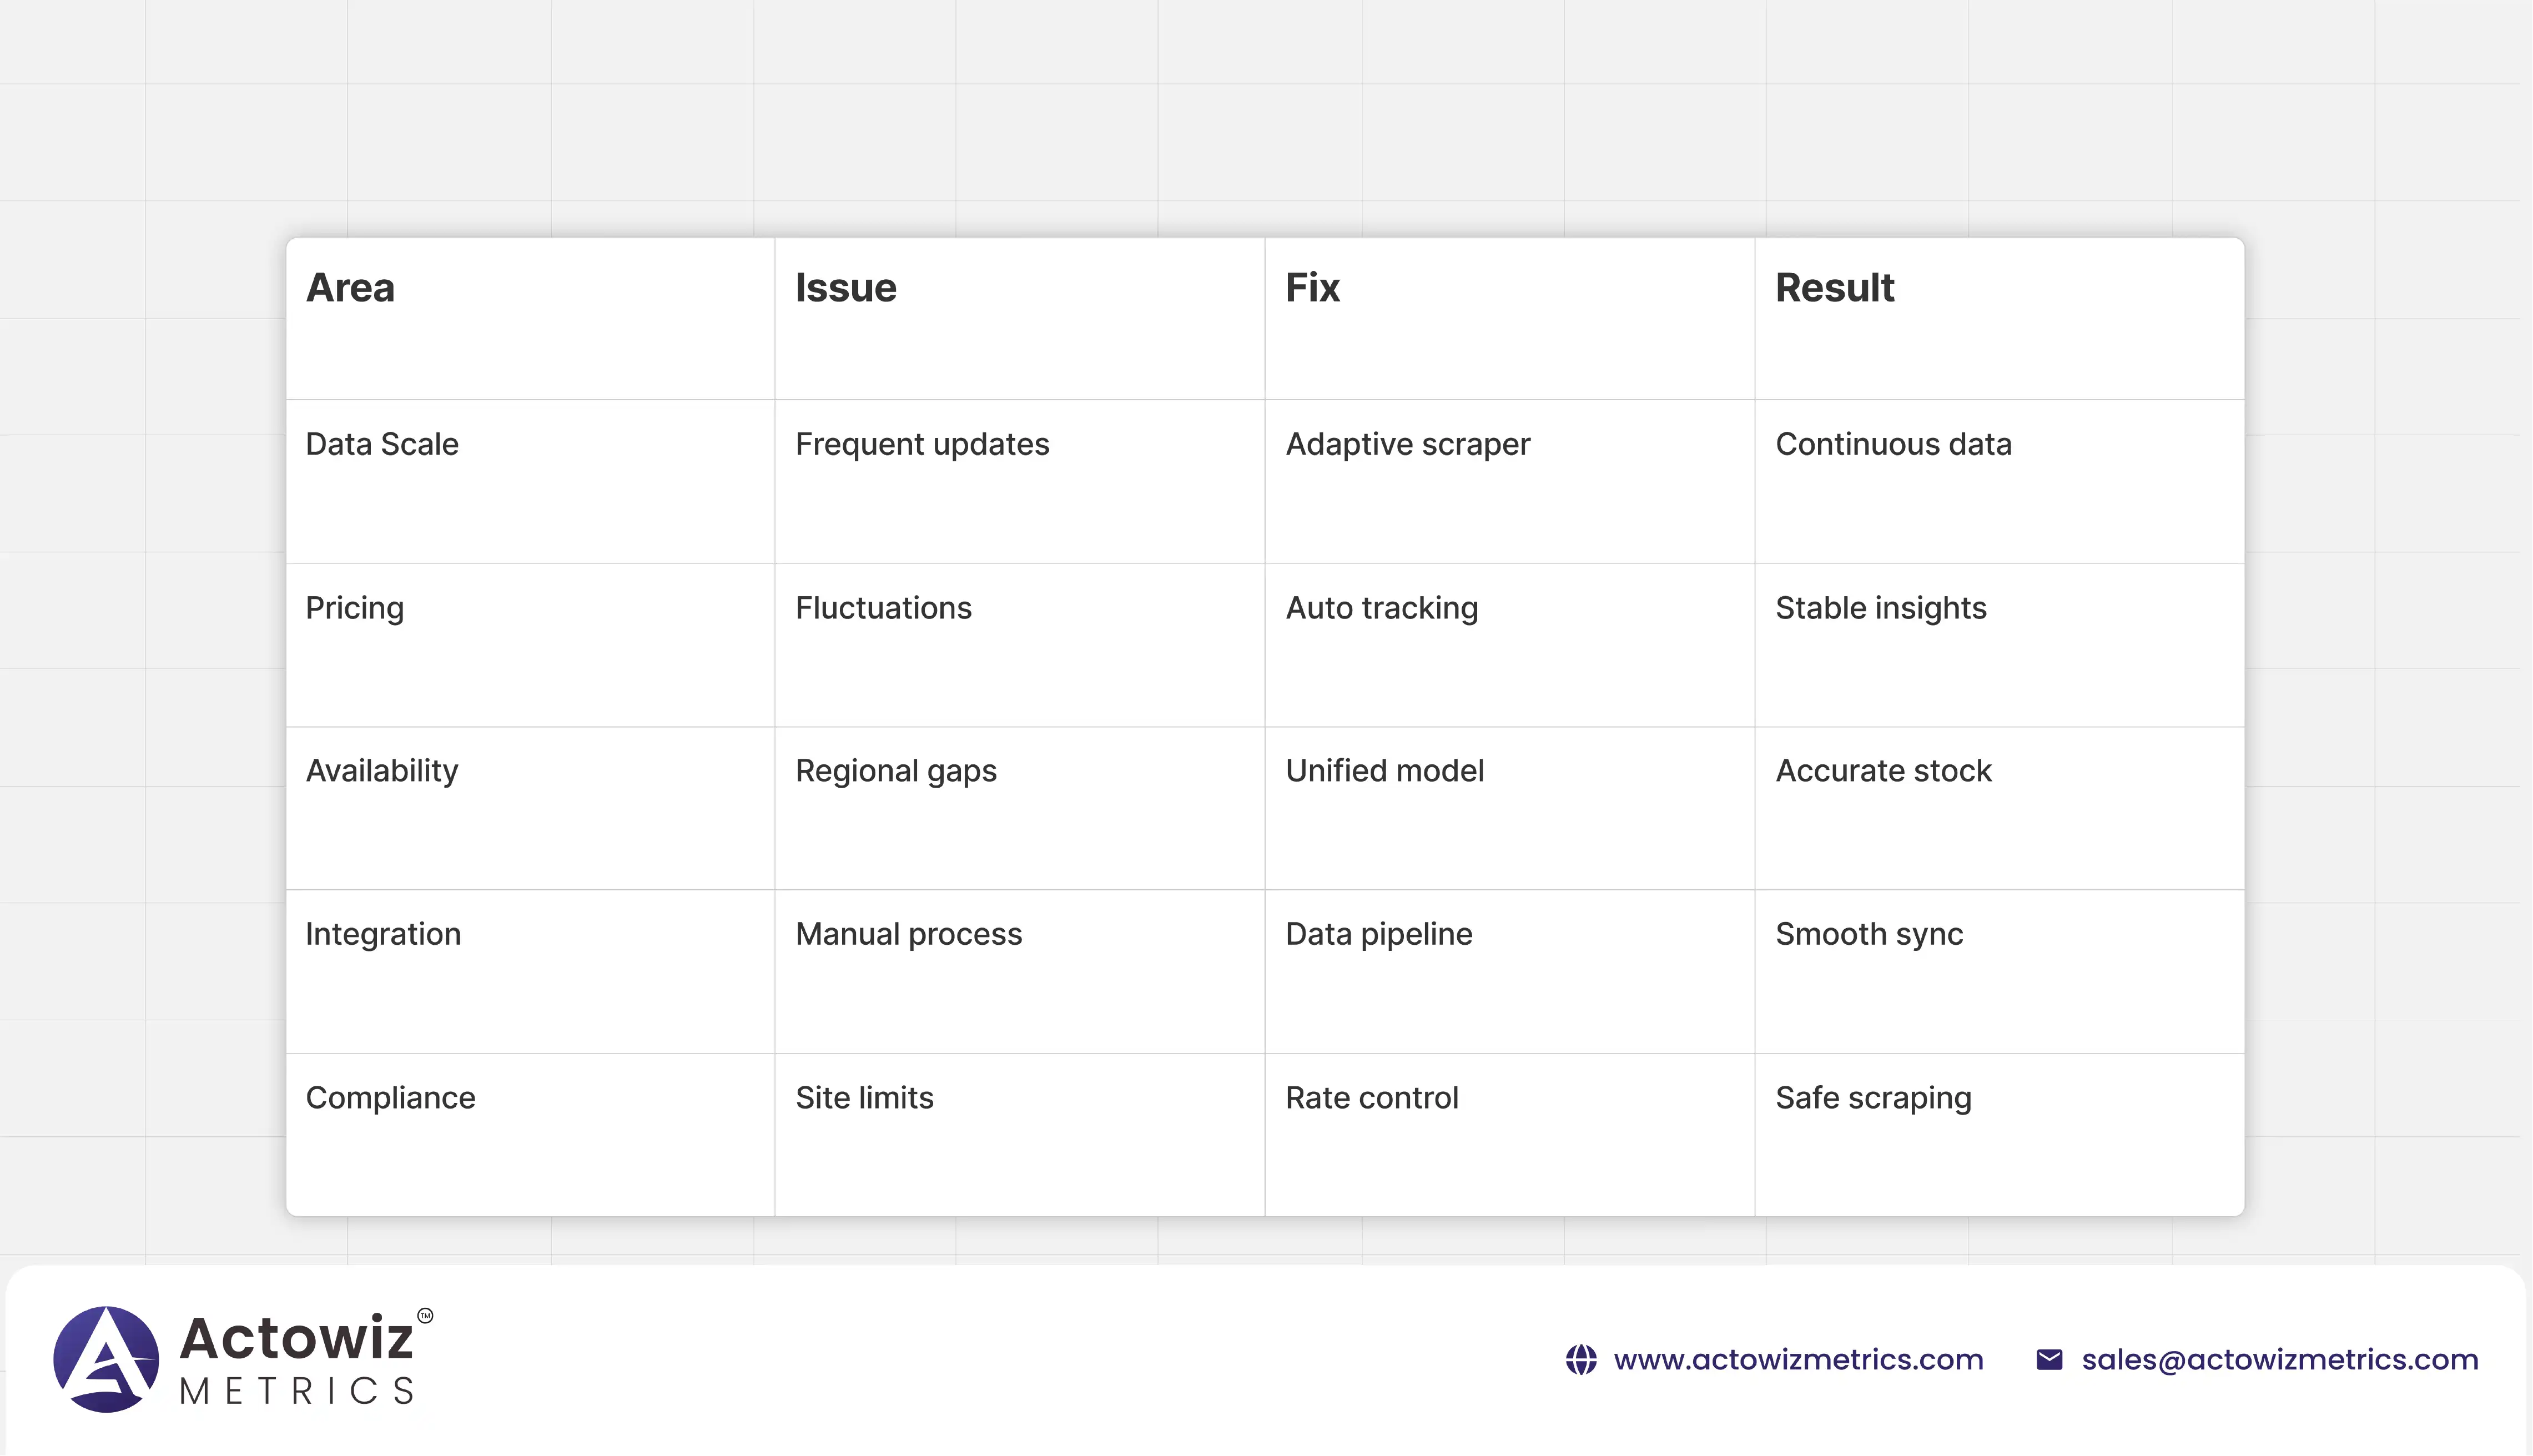Click the 'Safe scraping' result cell
The image size is (2533, 1456).
coord(1872,1098)
